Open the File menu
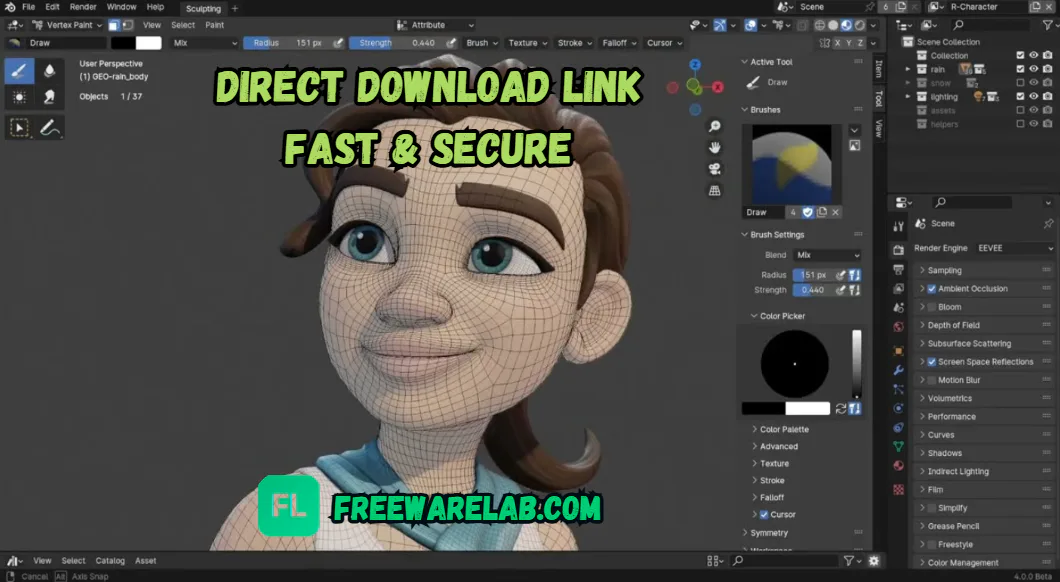1060x582 pixels. [x=28, y=7]
